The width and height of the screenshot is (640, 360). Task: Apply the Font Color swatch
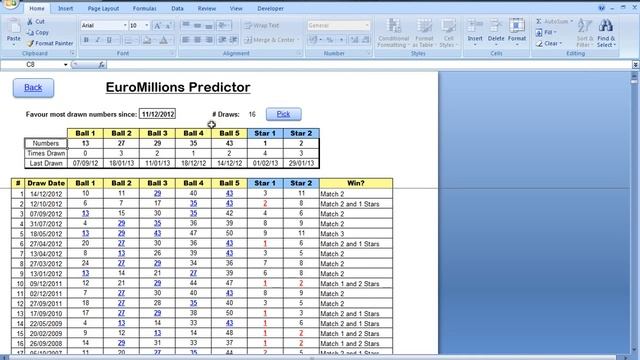(x=164, y=40)
